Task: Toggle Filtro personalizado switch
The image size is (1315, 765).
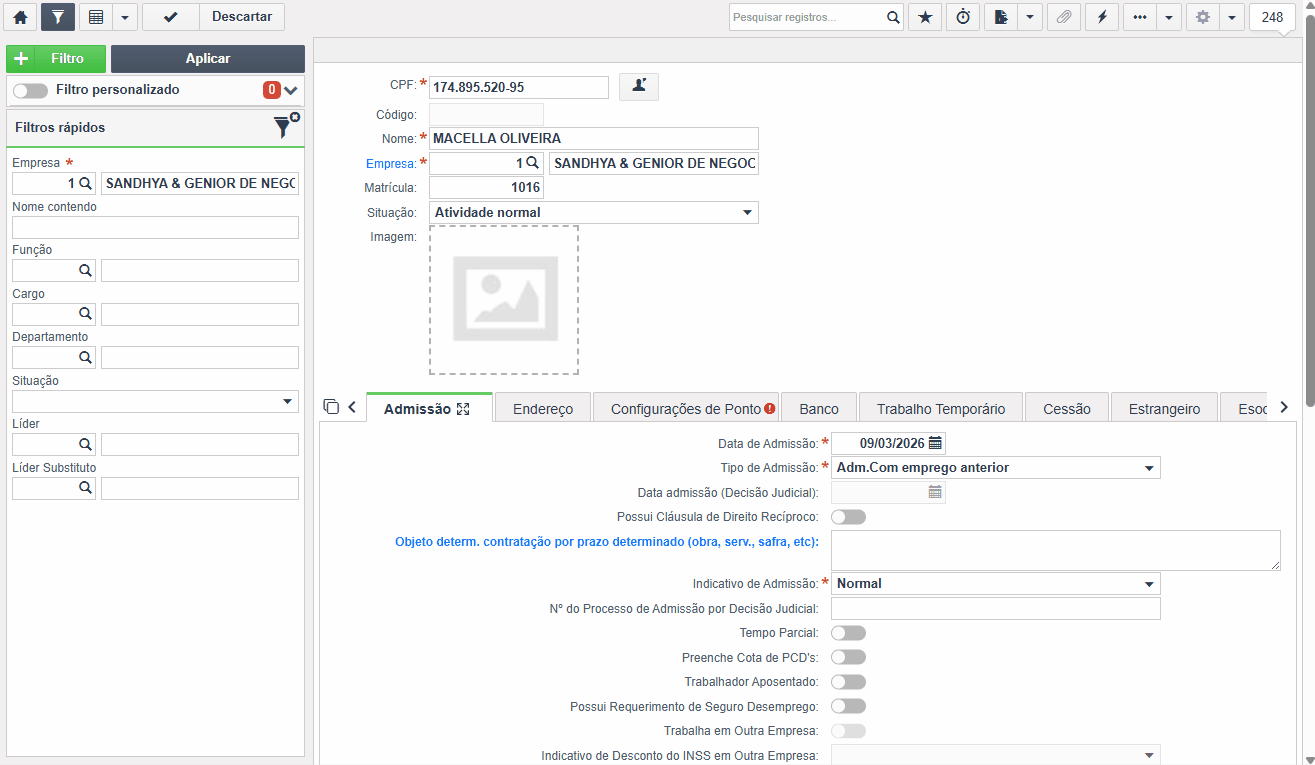Action: 30,90
